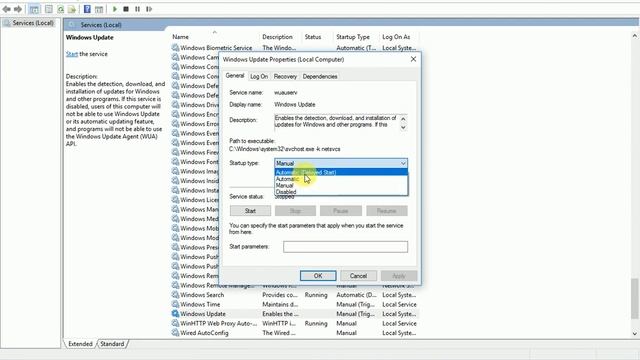Switch to the Standard view tab
The image size is (640, 360).
click(x=112, y=344)
